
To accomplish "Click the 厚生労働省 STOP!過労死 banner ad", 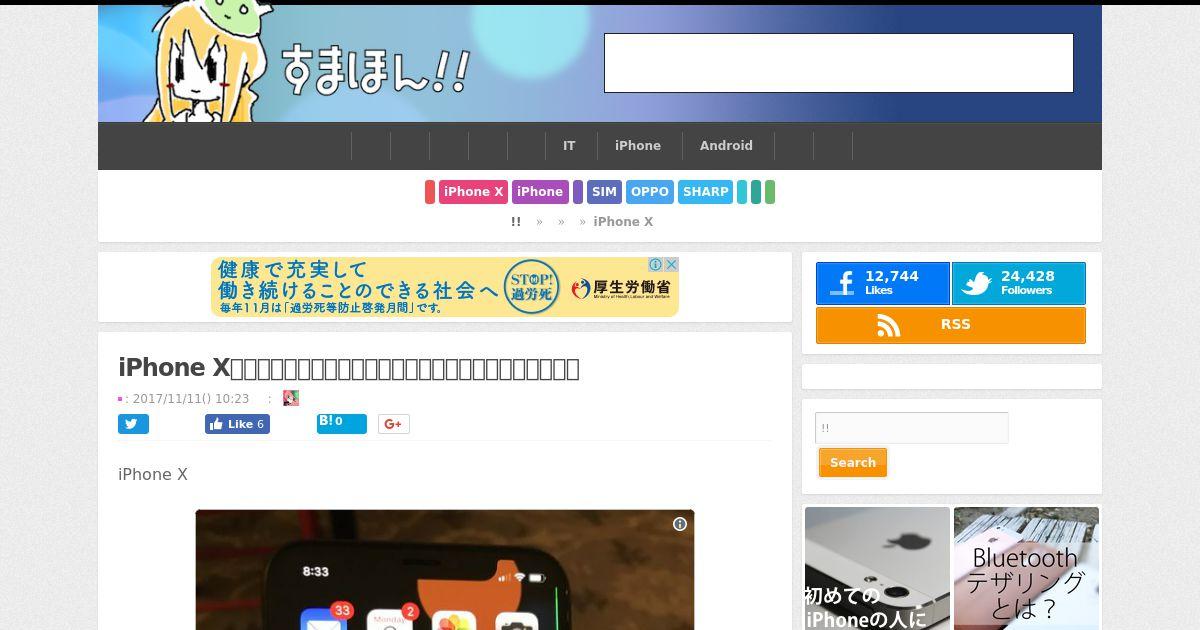I will click(445, 287).
